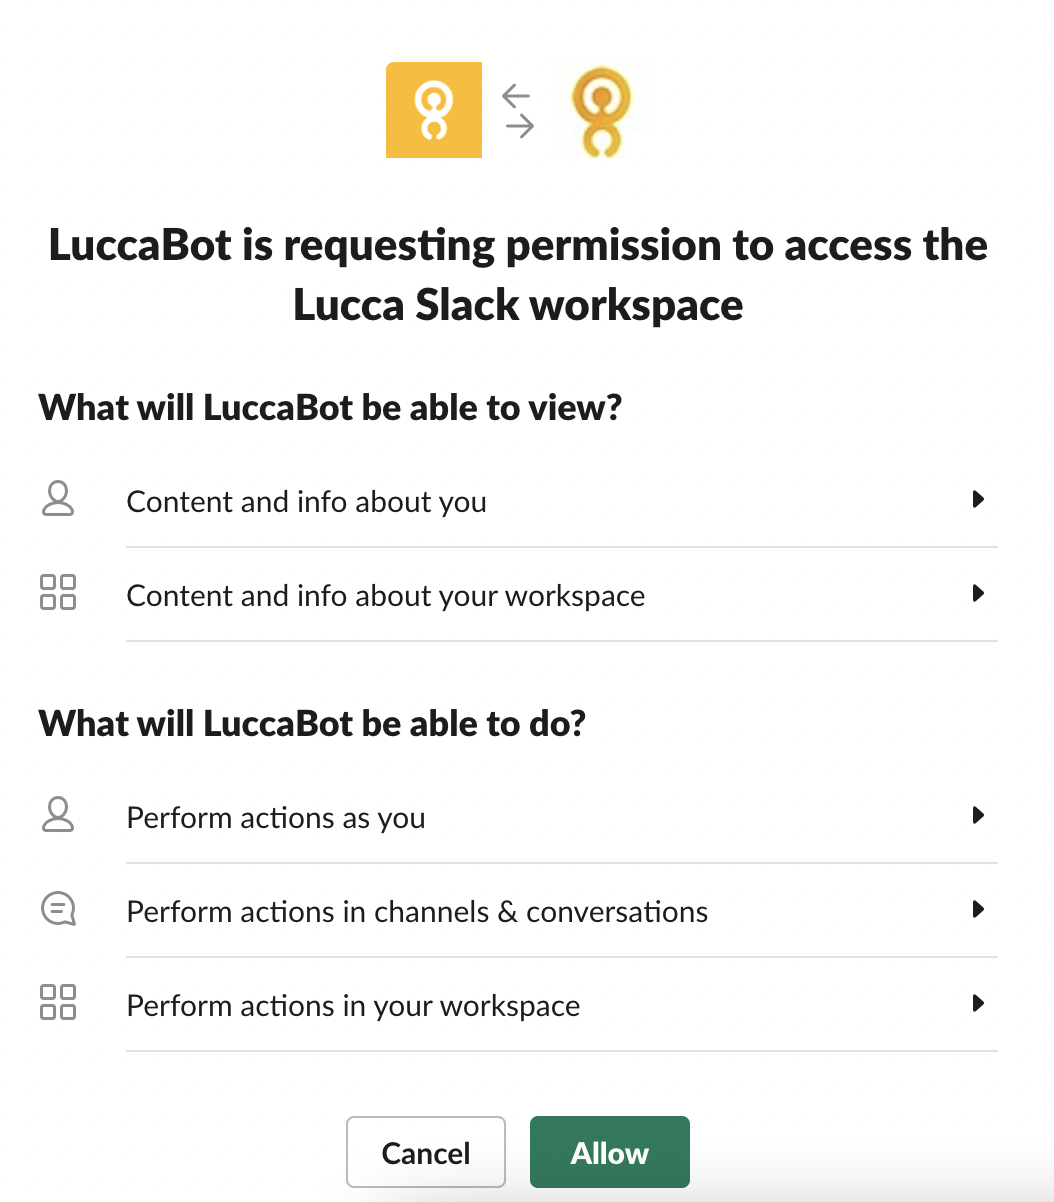Click person icon beside 'Content and info about you'
The width and height of the screenshot is (1054, 1202).
click(58, 499)
